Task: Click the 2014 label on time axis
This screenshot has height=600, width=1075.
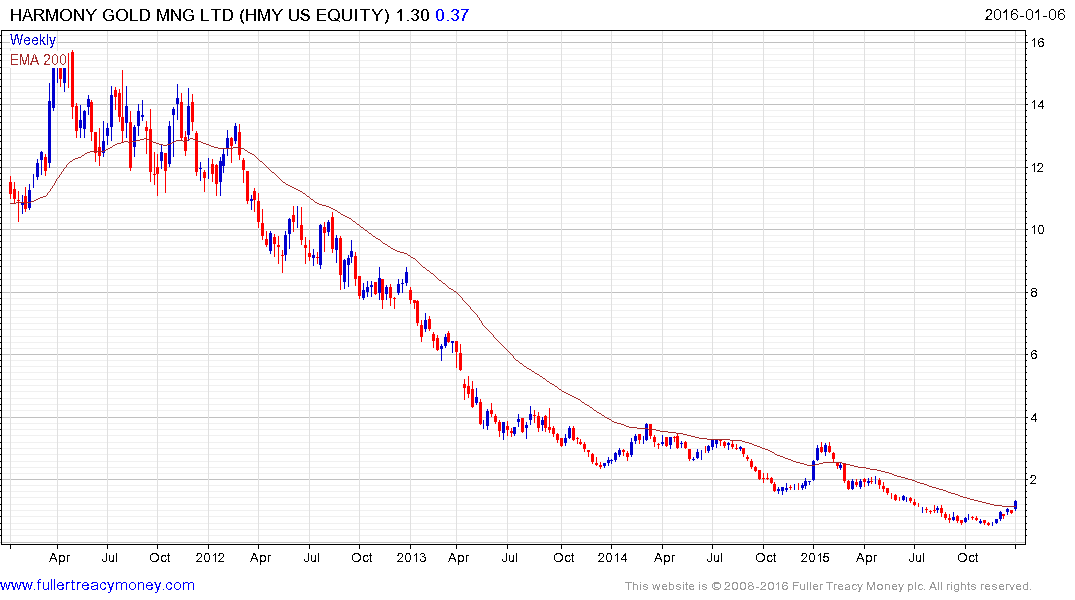Action: coord(612,557)
